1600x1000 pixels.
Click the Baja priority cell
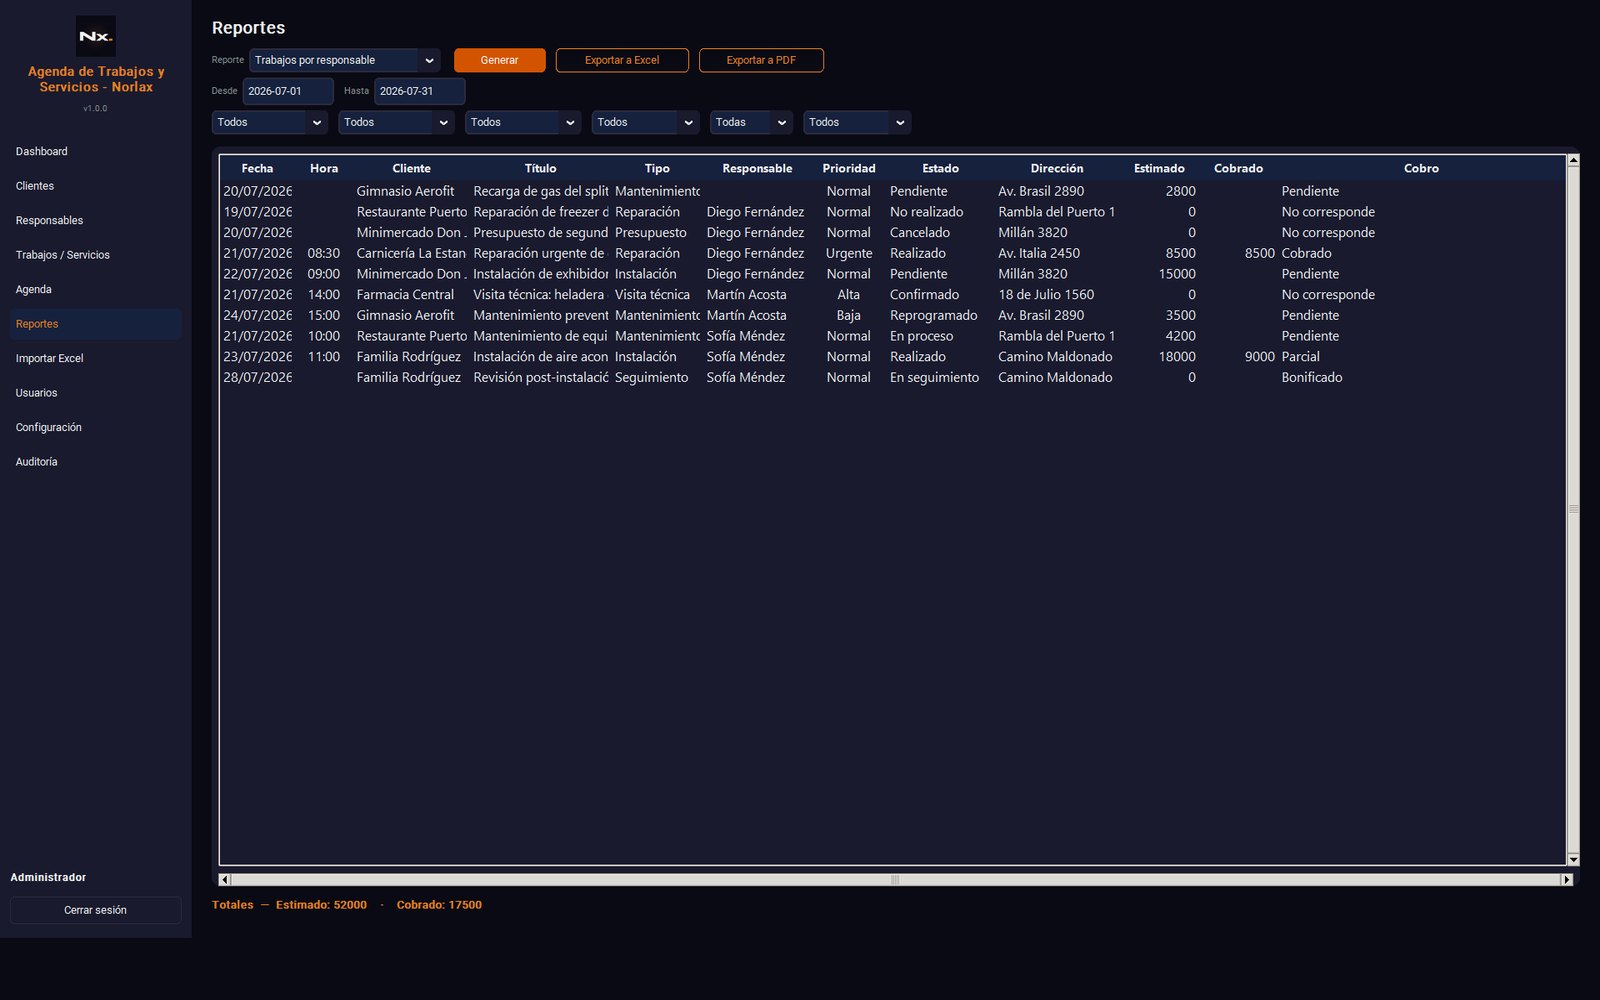click(x=849, y=315)
